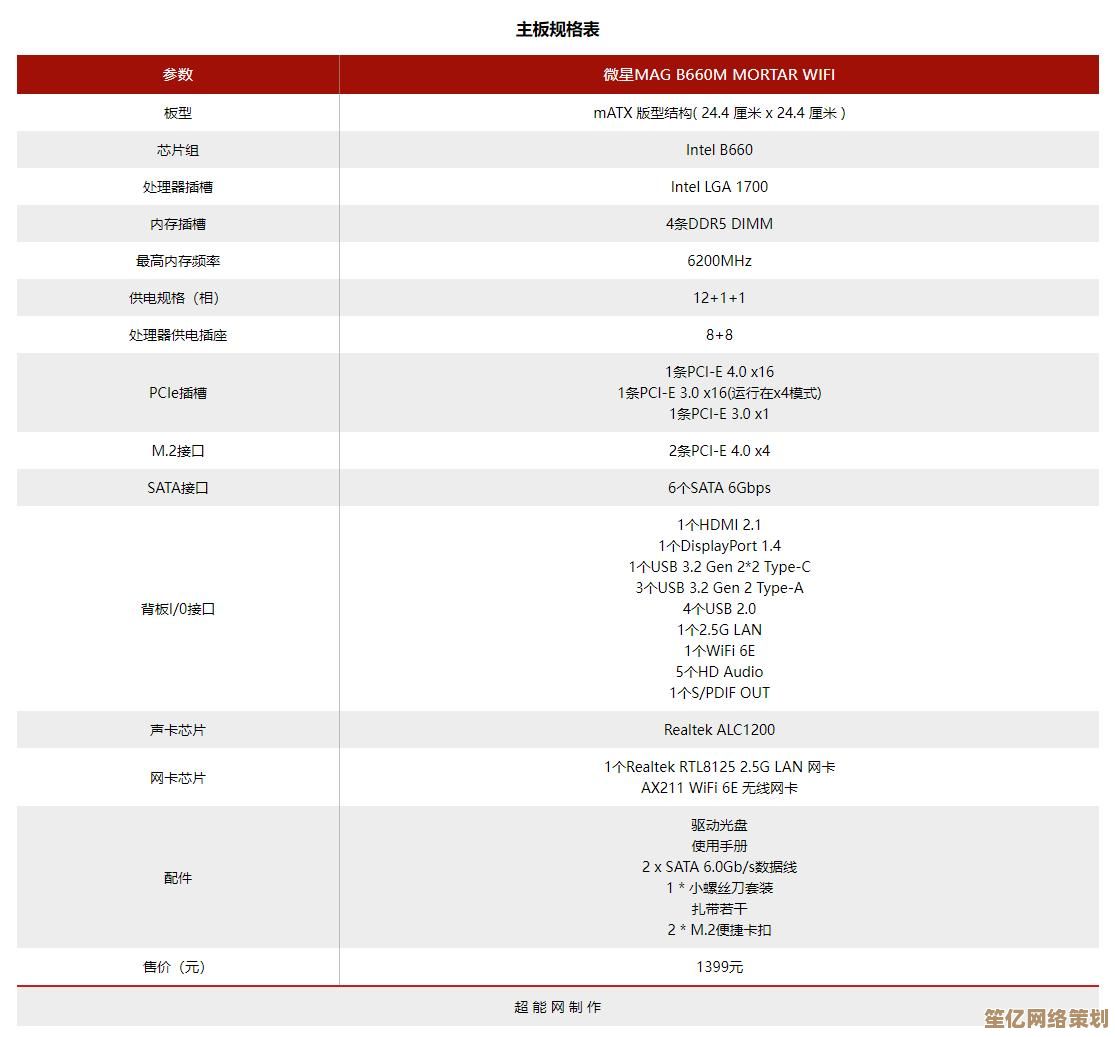Image resolution: width=1115 pixels, height=1037 pixels.
Task: Select the Intel B660 value
Action: coord(718,149)
